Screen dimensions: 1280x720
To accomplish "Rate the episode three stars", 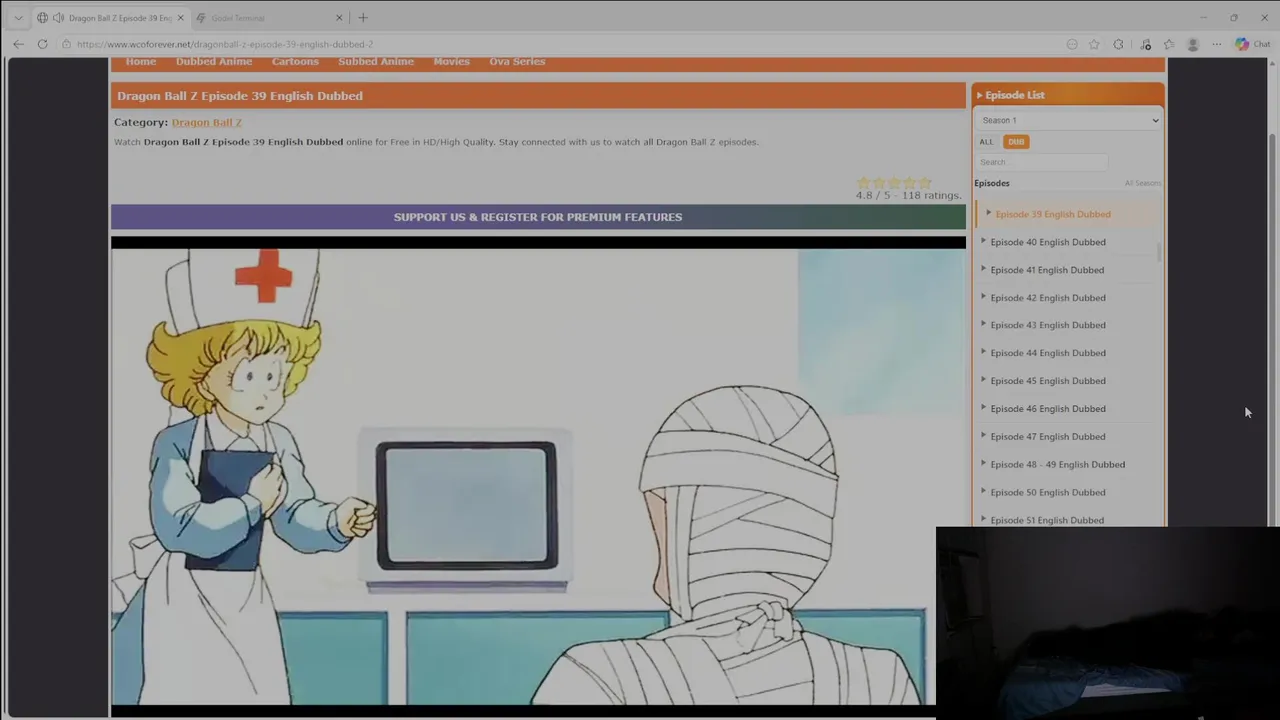I will click(x=894, y=183).
